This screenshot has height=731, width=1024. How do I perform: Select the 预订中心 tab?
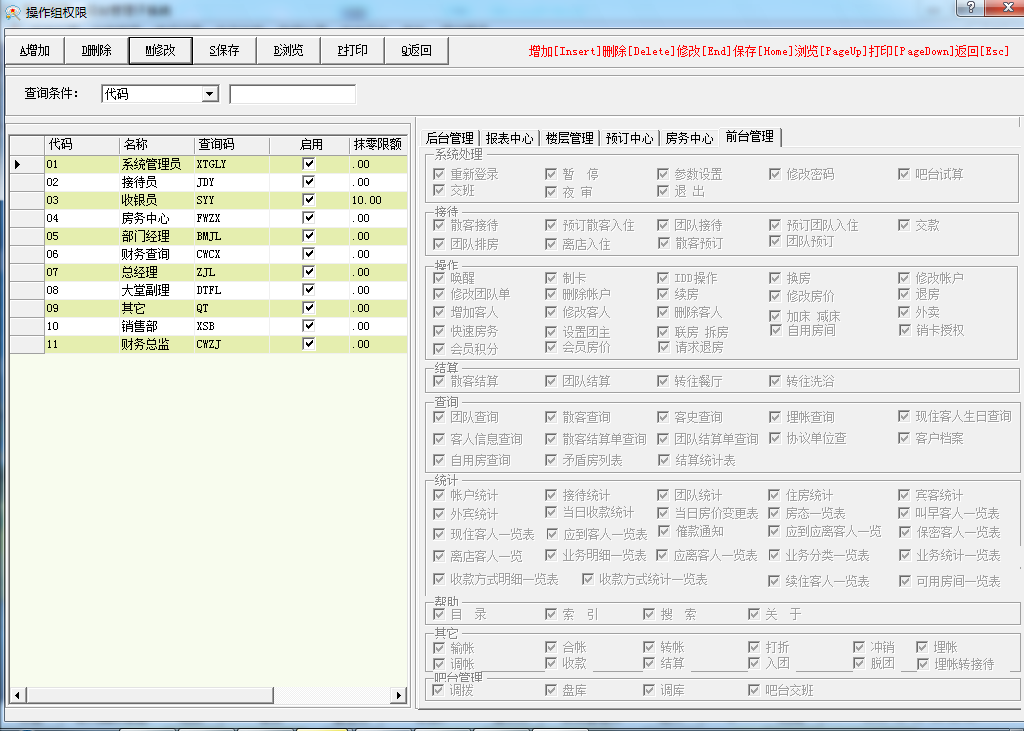pyautogui.click(x=629, y=138)
